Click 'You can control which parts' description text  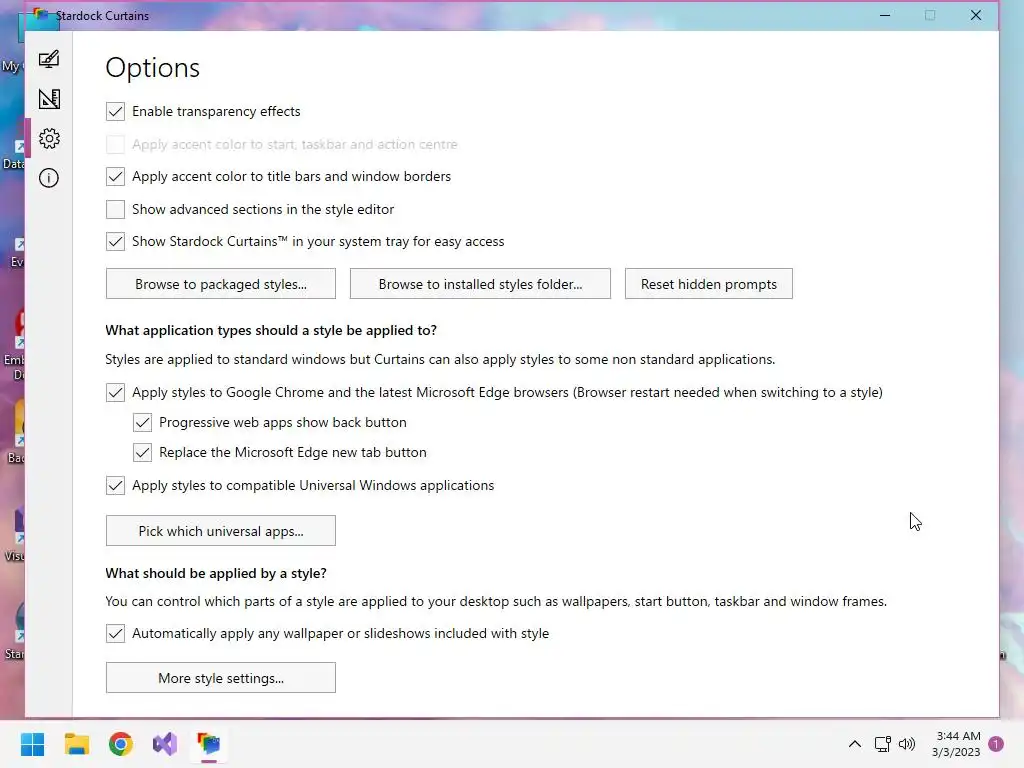click(x=496, y=601)
